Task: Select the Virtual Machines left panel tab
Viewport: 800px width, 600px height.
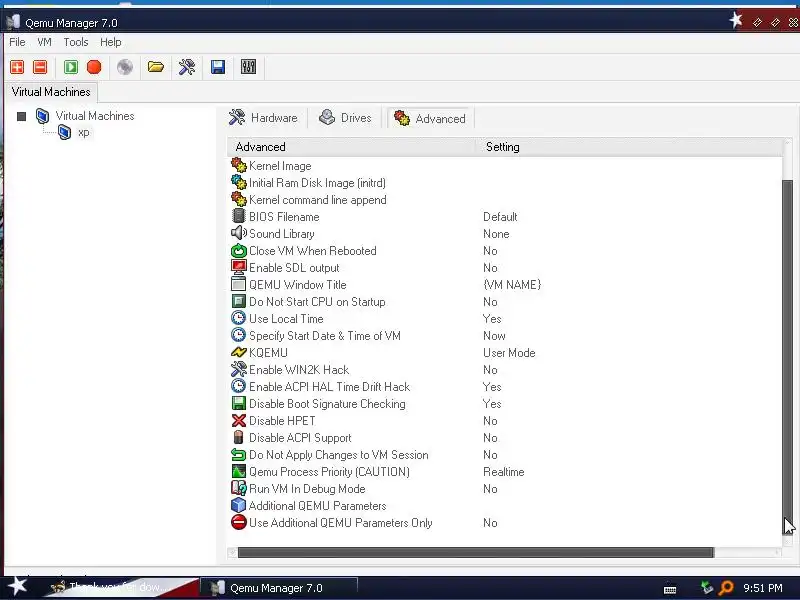Action: [51, 92]
